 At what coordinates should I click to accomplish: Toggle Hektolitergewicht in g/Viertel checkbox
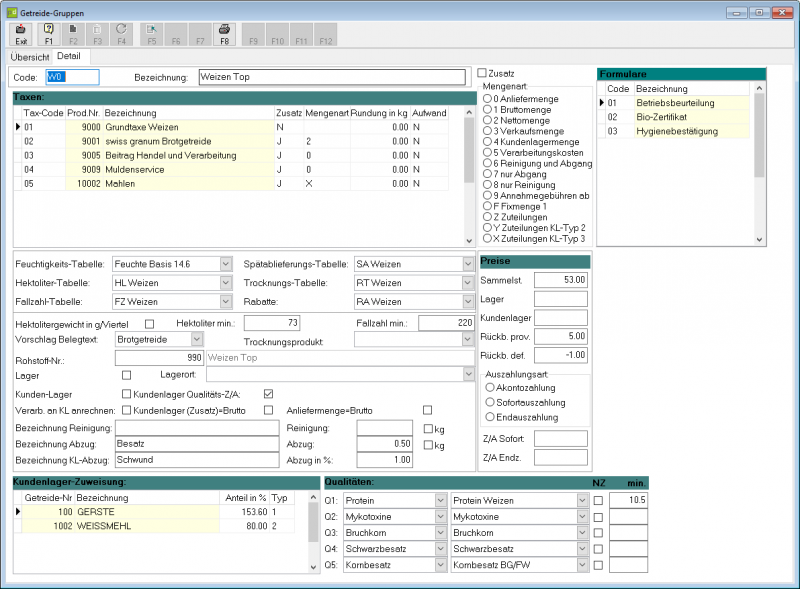click(x=149, y=324)
